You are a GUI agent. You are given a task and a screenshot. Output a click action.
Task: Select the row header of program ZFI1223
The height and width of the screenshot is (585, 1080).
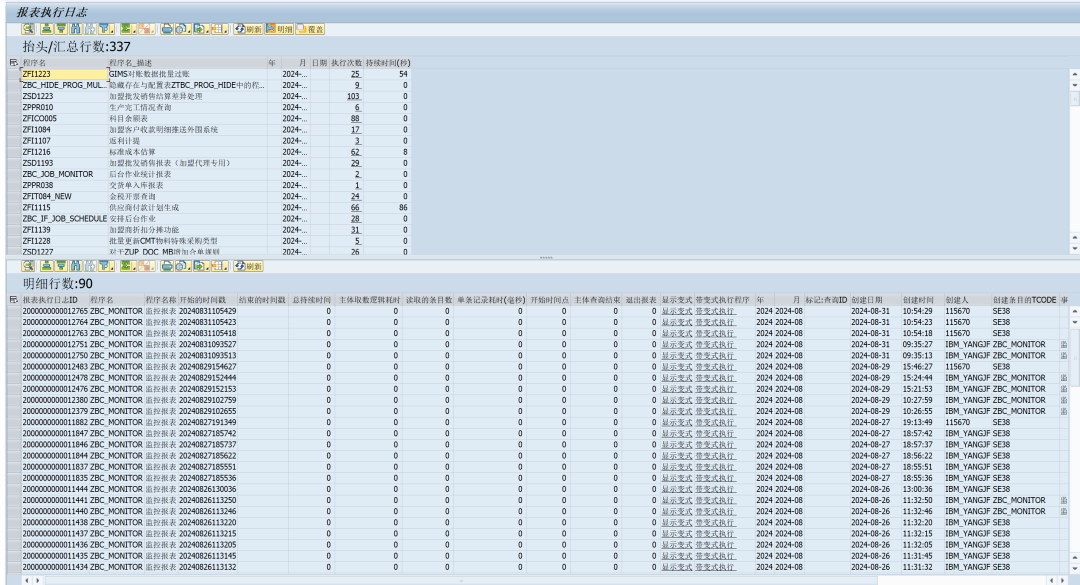[x=14, y=74]
